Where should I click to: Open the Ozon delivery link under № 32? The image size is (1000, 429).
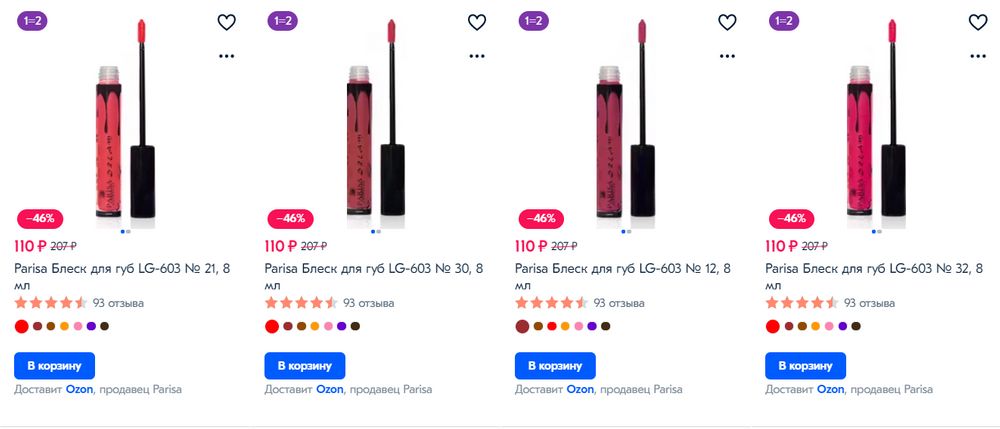click(830, 389)
